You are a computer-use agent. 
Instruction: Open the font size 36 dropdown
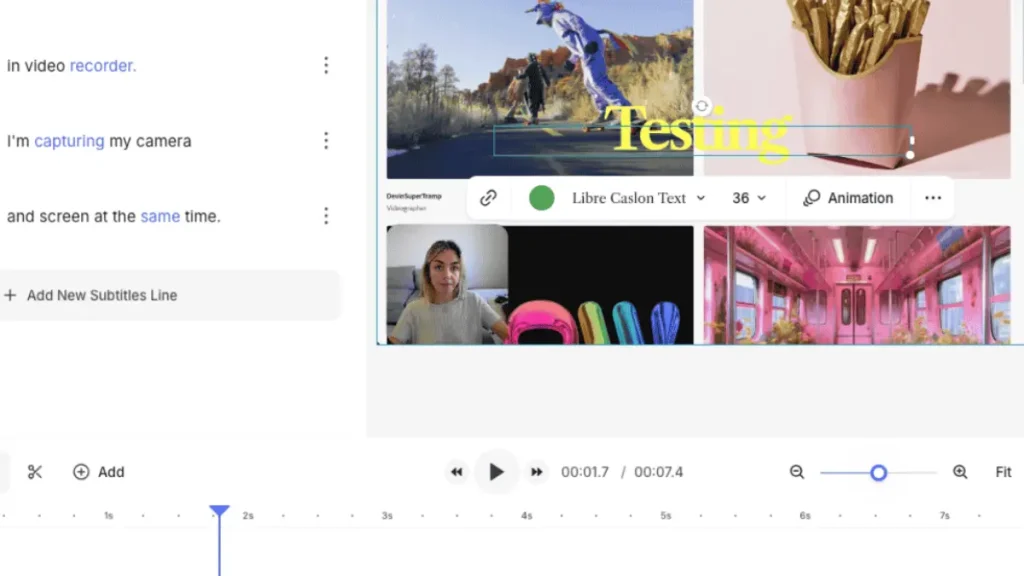[x=748, y=197]
